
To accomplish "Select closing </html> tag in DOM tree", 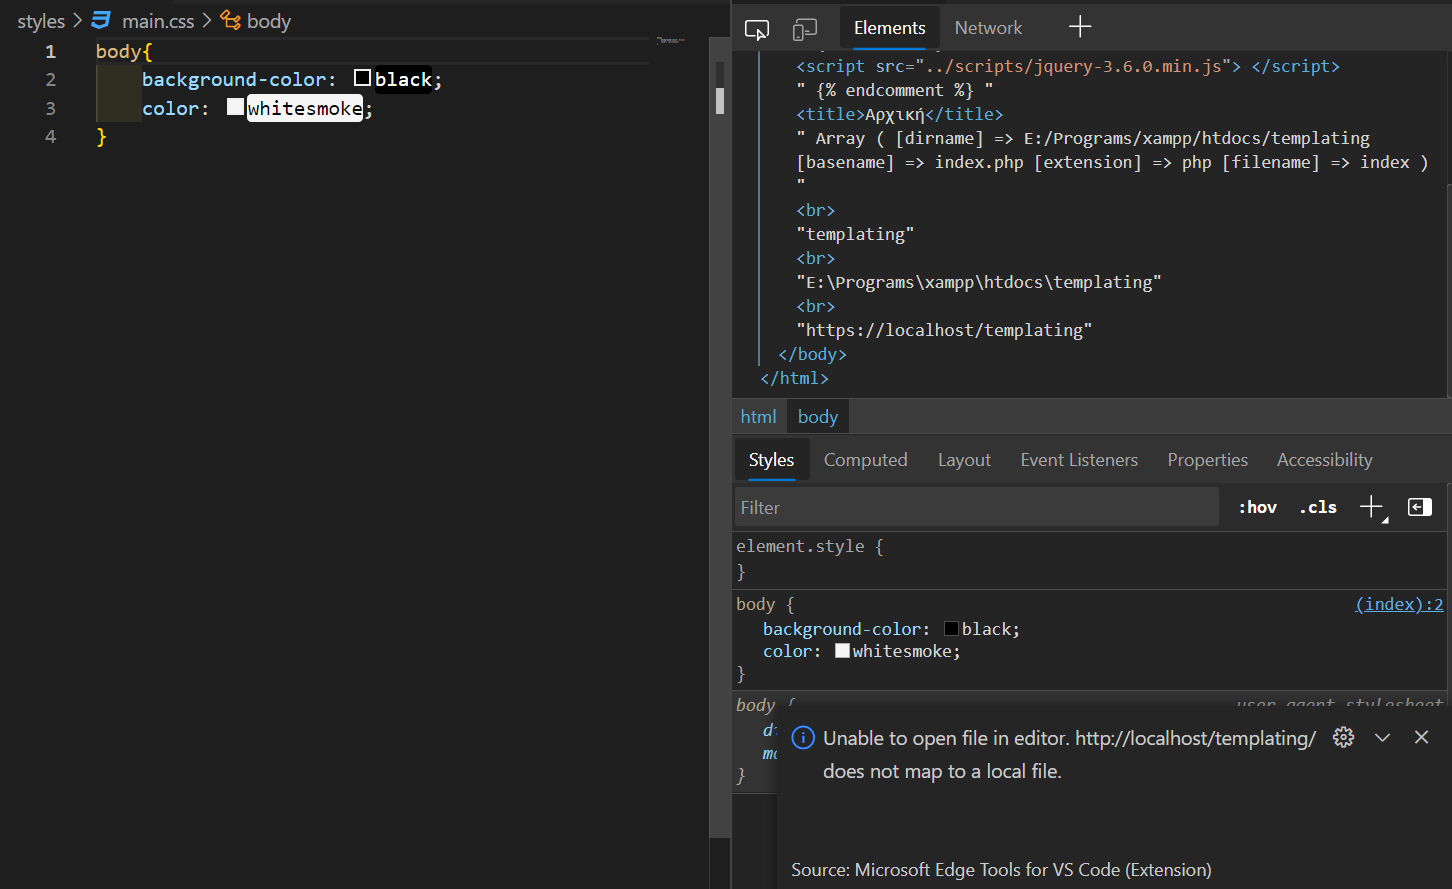I will (x=794, y=378).
